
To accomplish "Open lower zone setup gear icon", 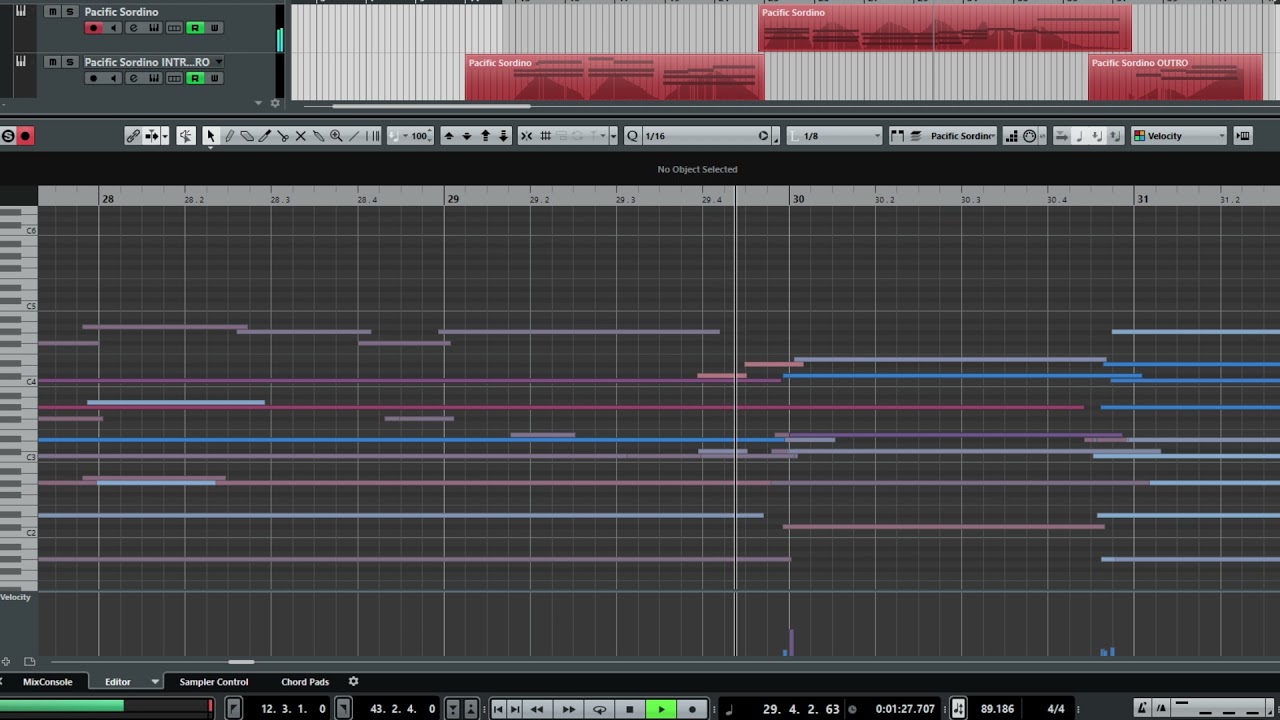I will click(x=353, y=682).
